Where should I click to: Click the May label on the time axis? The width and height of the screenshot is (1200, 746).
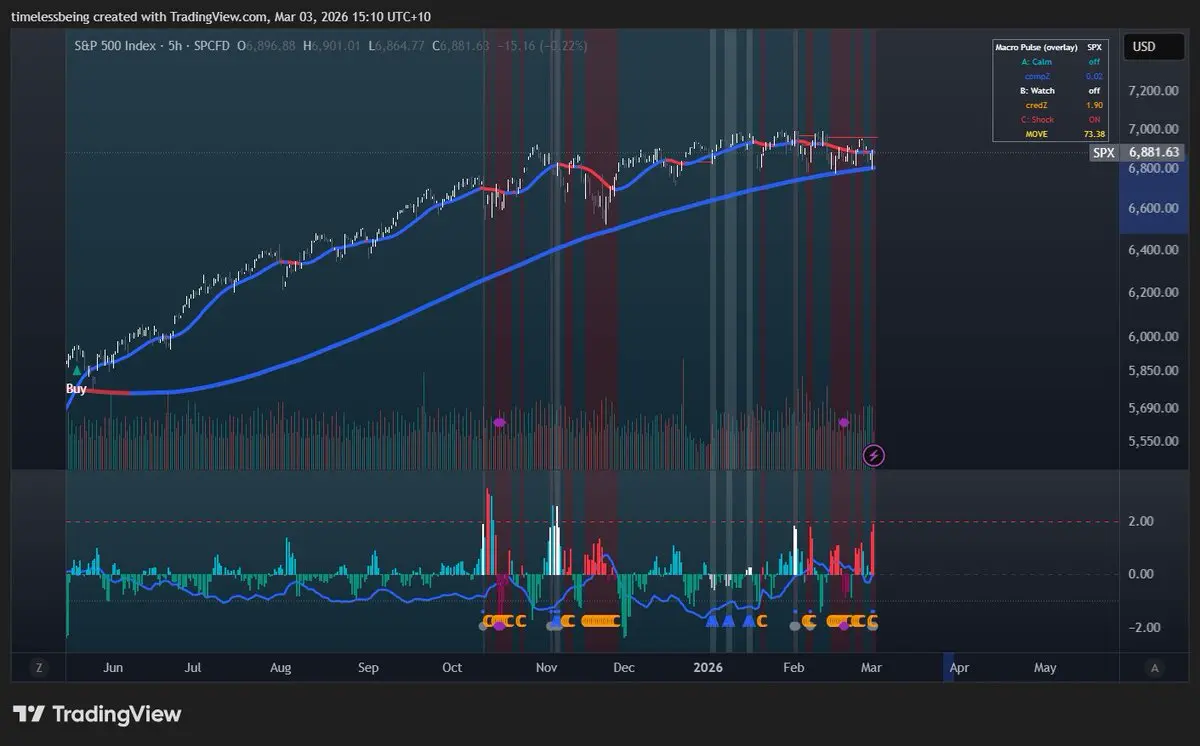coord(1045,667)
